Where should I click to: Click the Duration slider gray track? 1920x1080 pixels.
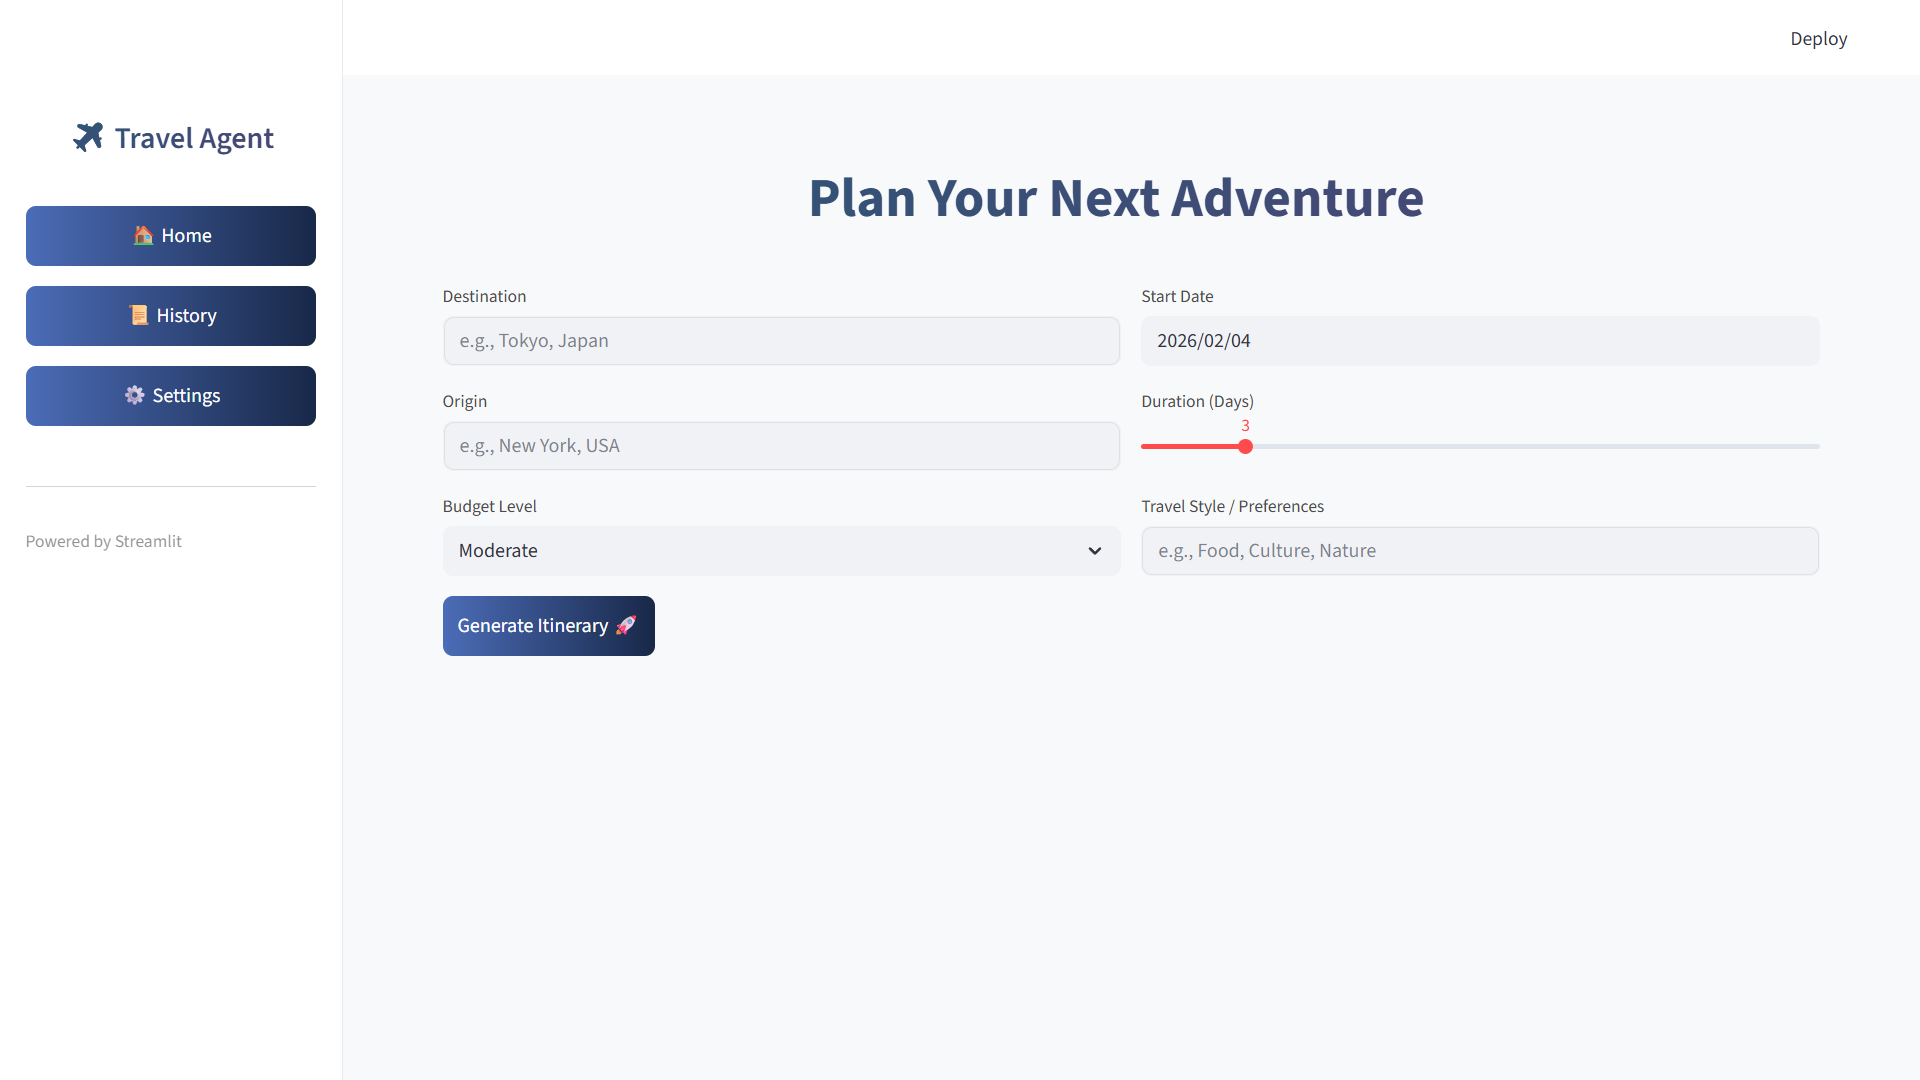point(1536,447)
